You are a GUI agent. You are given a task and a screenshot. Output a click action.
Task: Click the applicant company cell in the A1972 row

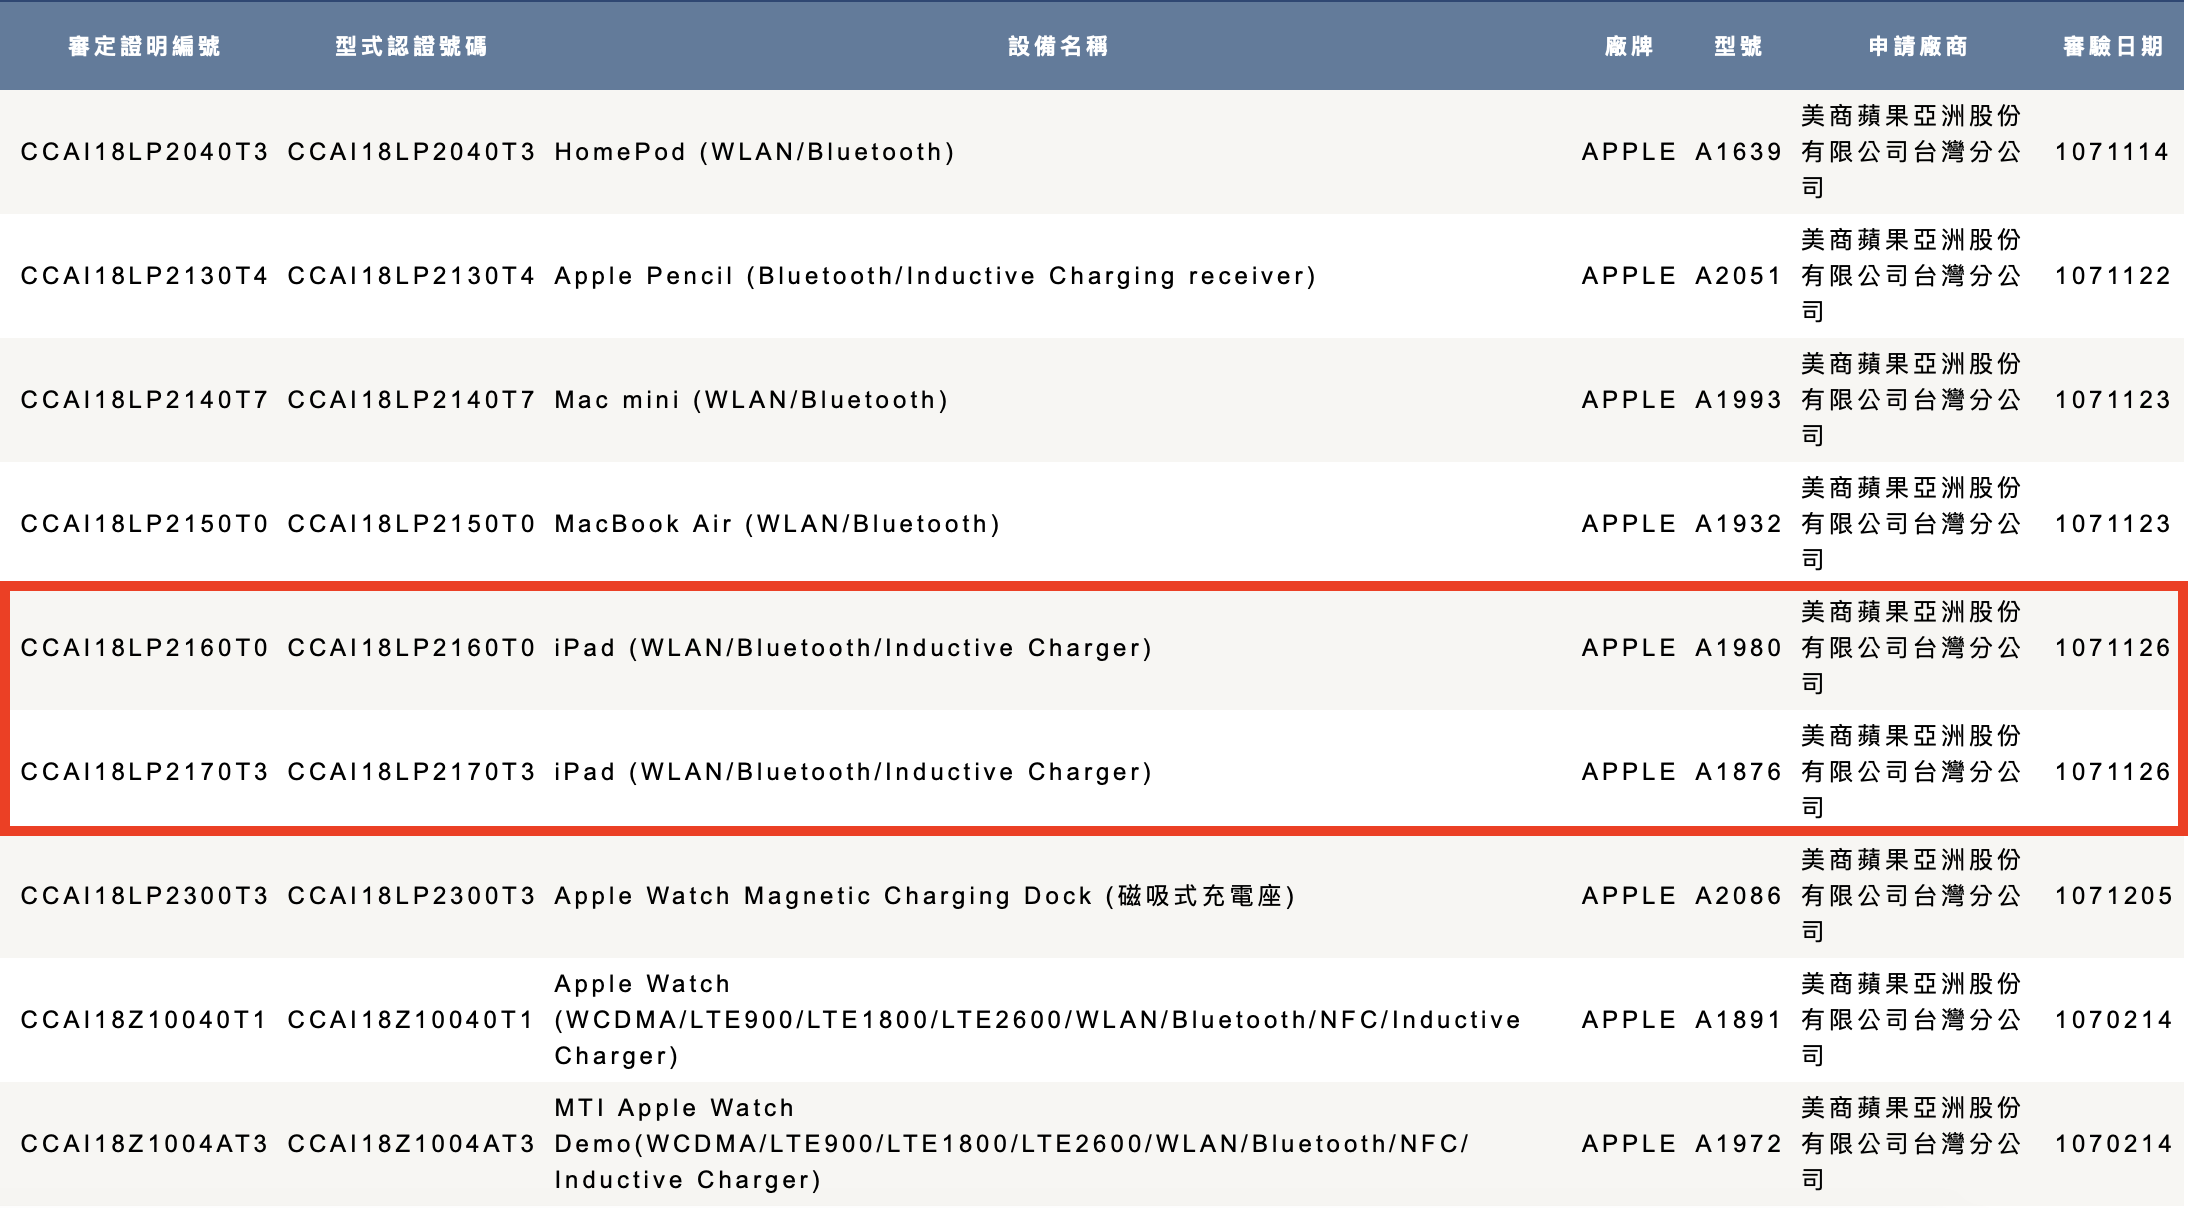click(x=1911, y=1144)
